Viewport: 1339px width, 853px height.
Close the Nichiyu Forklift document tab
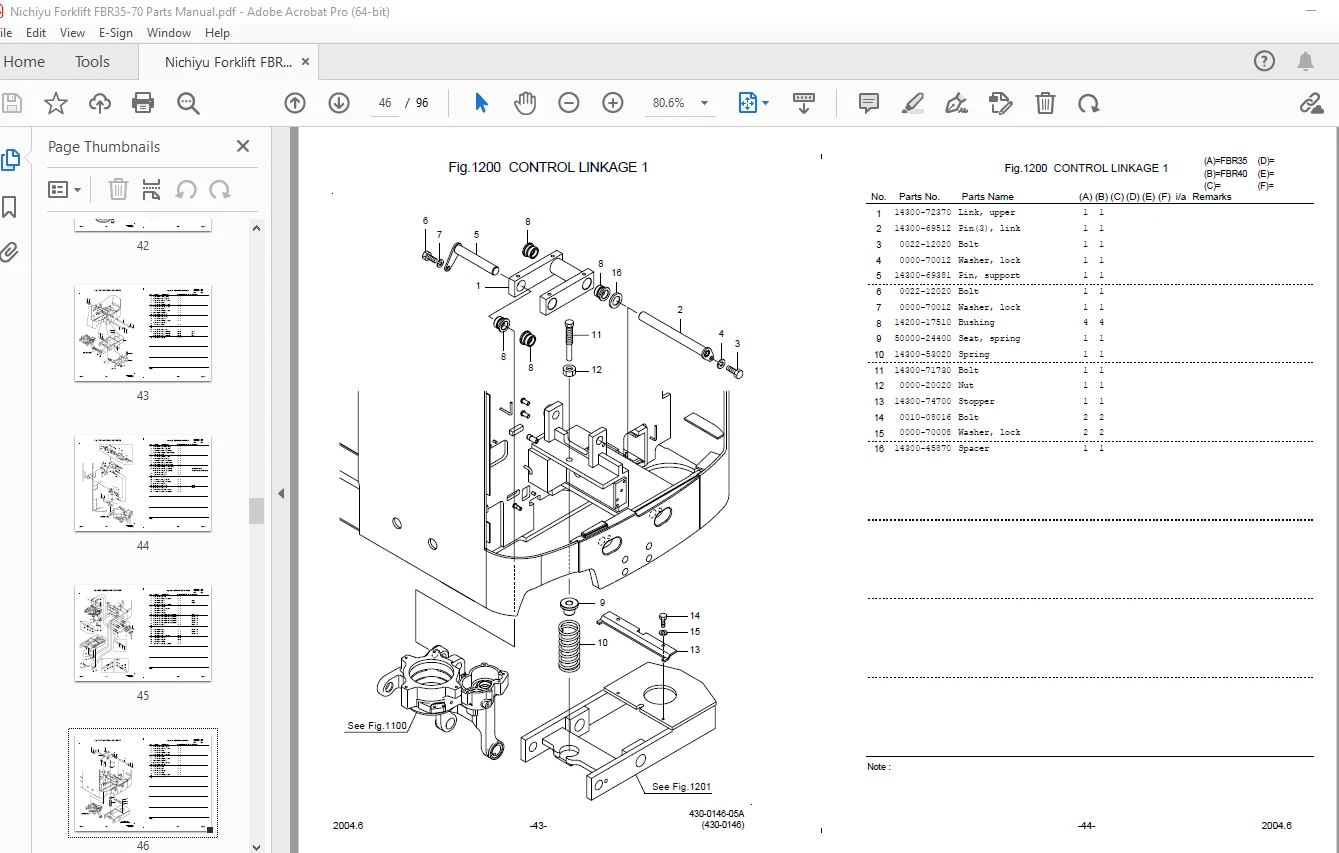[x=306, y=62]
